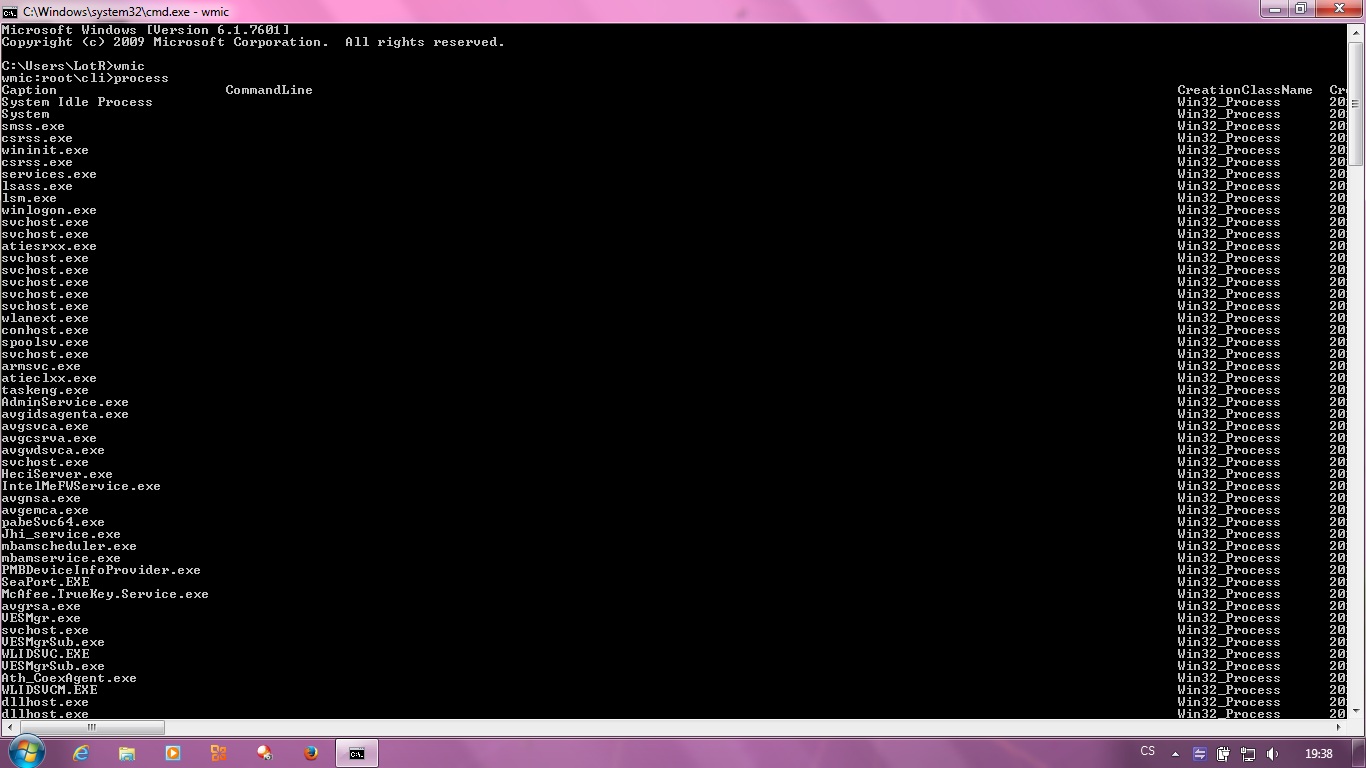Click the taskeng.exe process entry
This screenshot has height=768, width=1366.
pyautogui.click(x=45, y=390)
